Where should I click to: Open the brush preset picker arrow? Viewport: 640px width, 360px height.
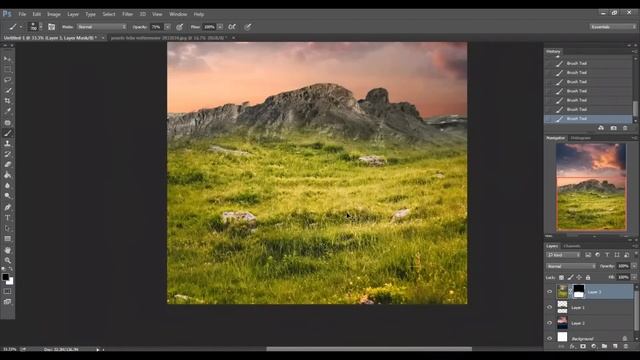click(40, 27)
